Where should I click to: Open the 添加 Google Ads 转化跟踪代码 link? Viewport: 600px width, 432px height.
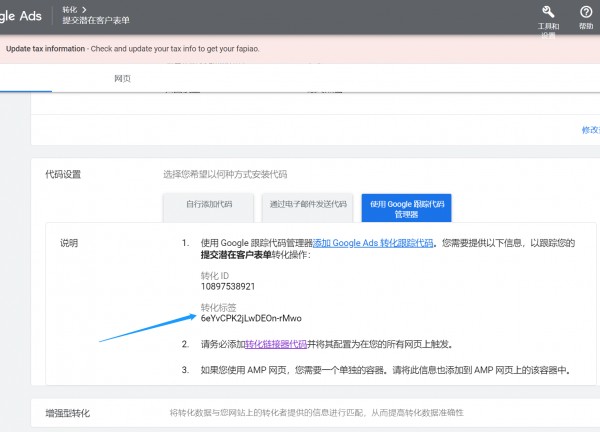[x=373, y=243]
